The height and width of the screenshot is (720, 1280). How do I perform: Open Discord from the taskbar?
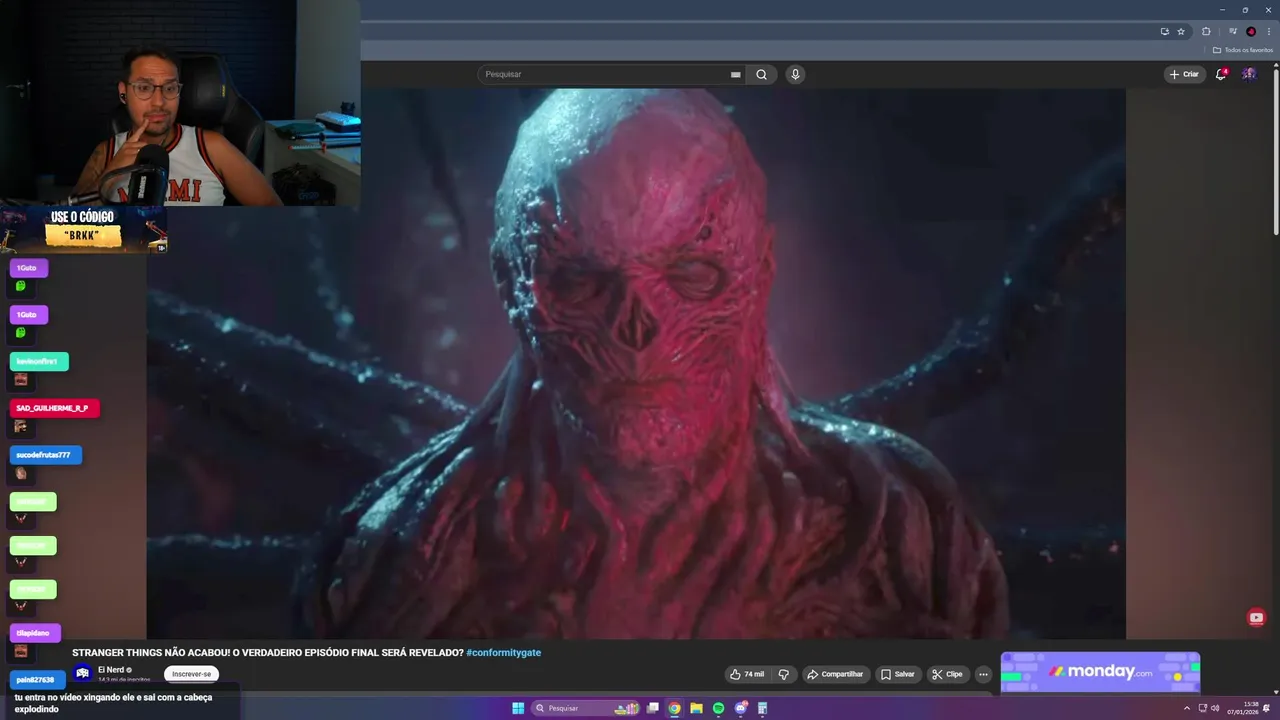pyautogui.click(x=741, y=708)
